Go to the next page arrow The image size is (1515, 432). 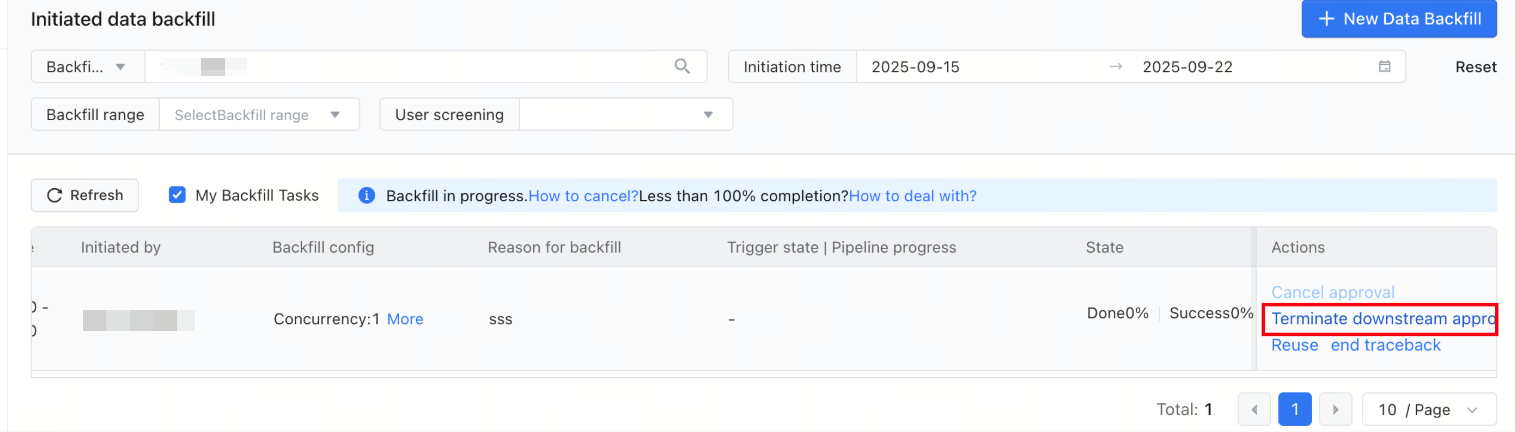(1335, 410)
